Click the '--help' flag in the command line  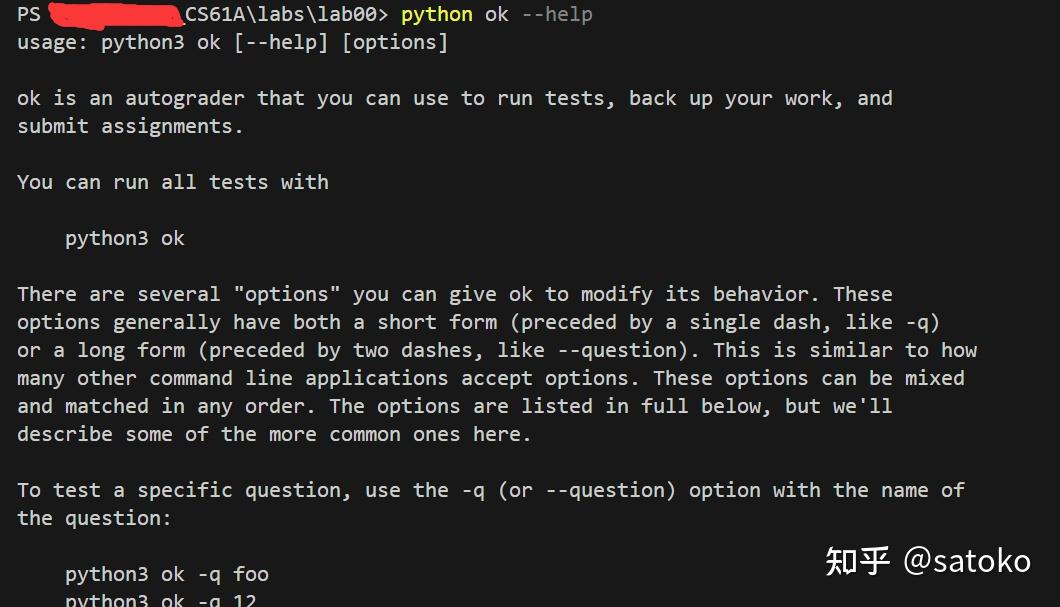point(556,15)
